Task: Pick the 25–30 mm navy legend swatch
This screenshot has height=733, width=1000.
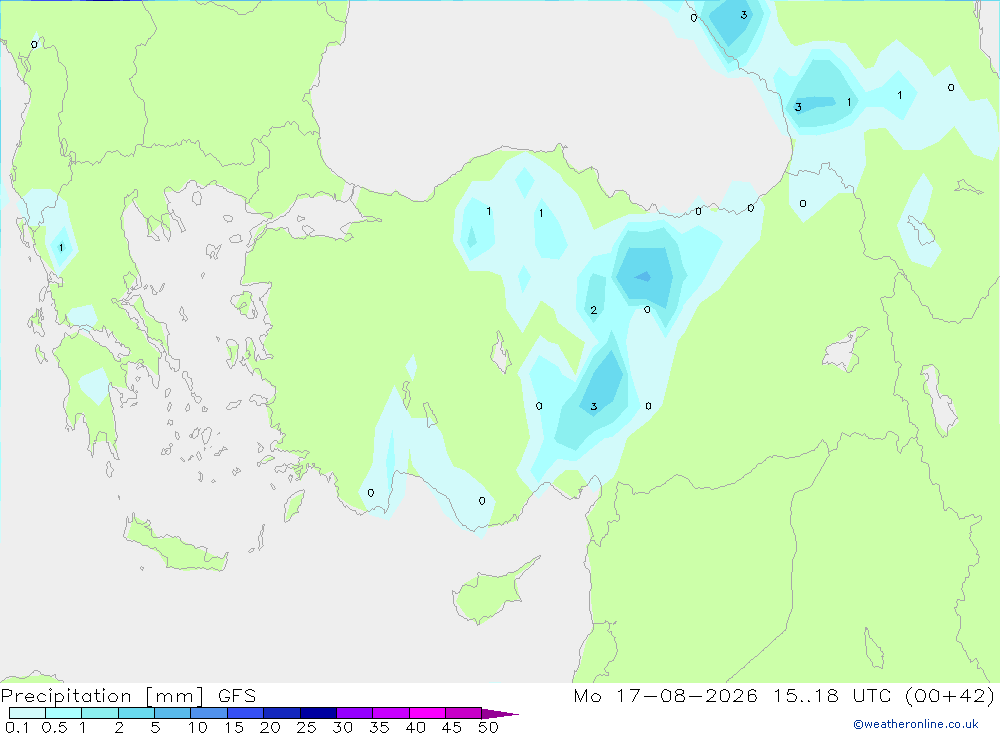Action: click(318, 713)
